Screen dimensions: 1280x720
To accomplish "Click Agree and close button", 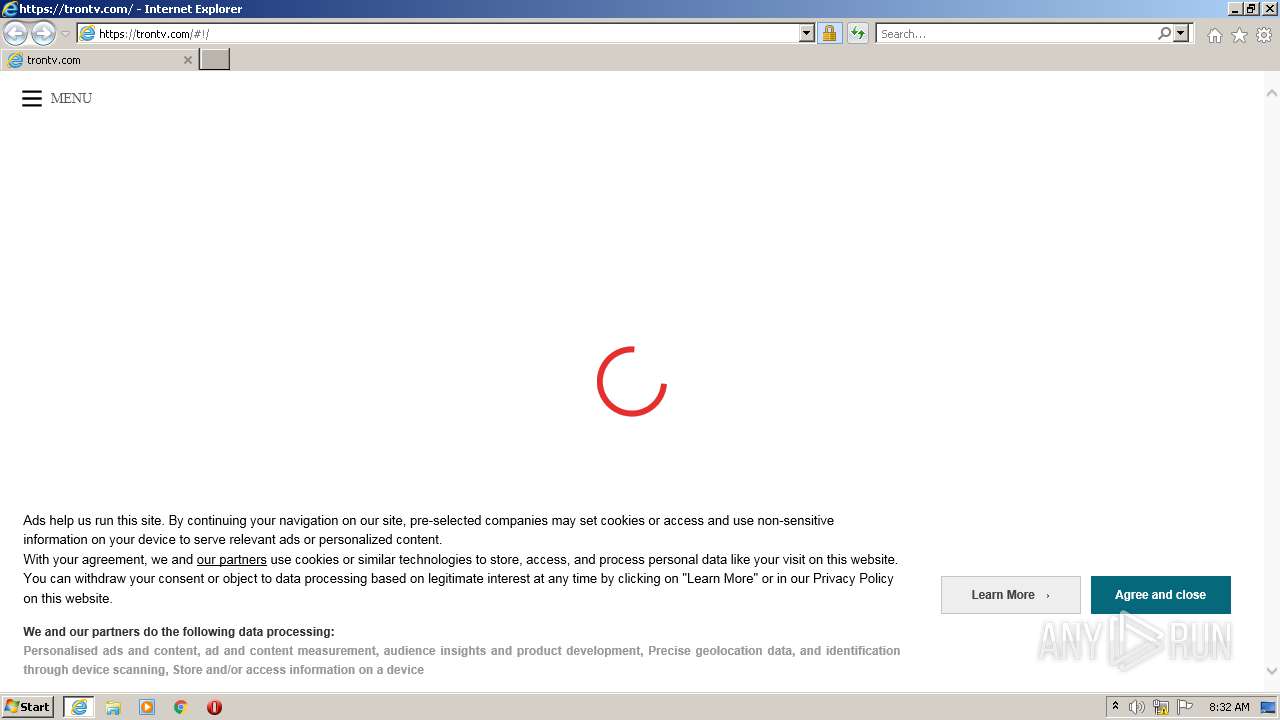I will pyautogui.click(x=1160, y=595).
